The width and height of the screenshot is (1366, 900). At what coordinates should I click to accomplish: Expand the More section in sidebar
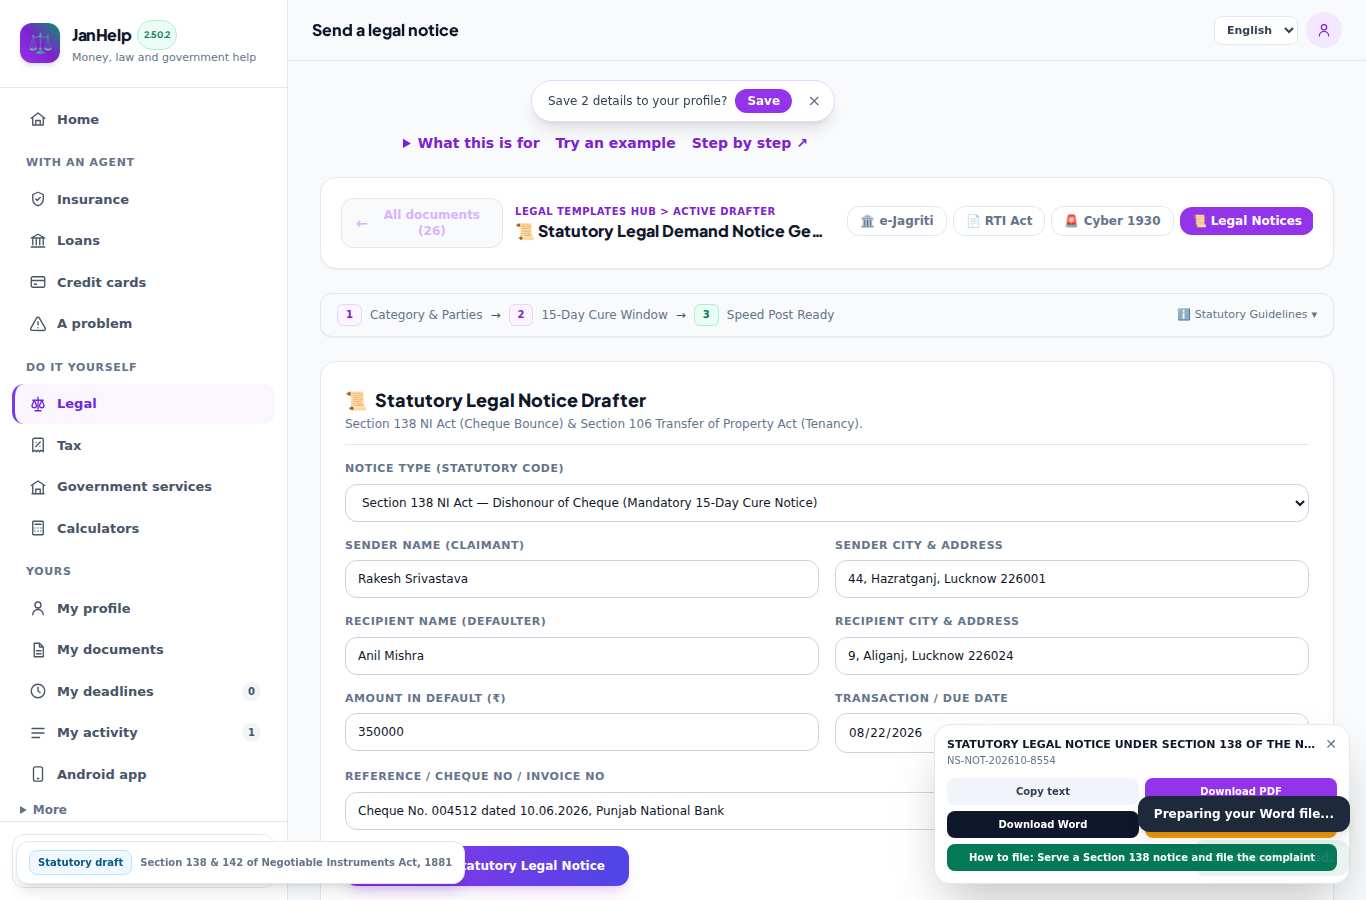44,810
